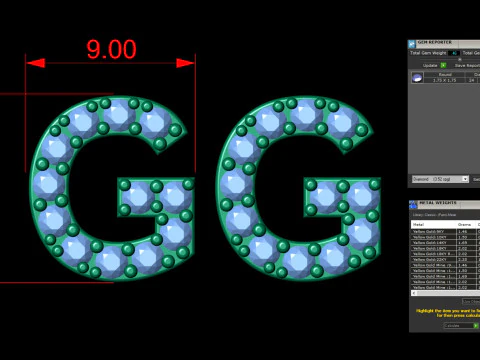The width and height of the screenshot is (480, 360).
Task: Click the Total Gem Weight value field
Action: pyautogui.click(x=454, y=53)
